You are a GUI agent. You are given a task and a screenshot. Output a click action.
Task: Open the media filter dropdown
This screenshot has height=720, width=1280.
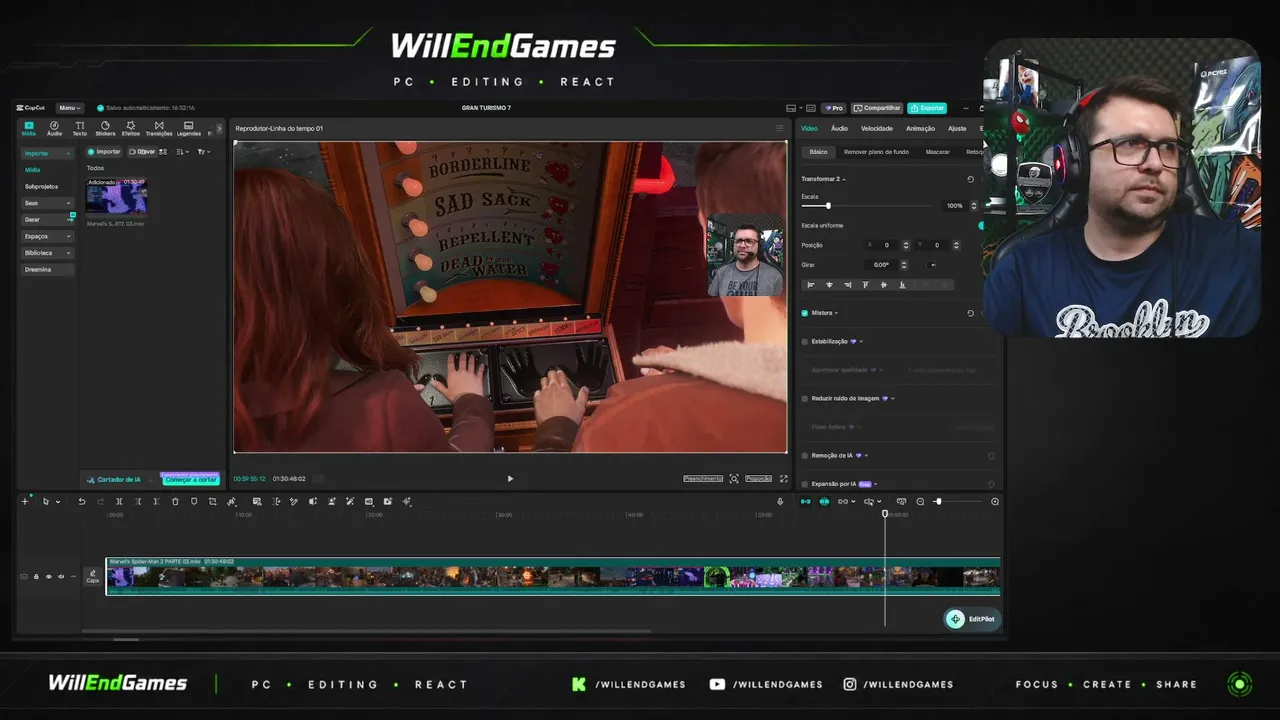[x=202, y=152]
